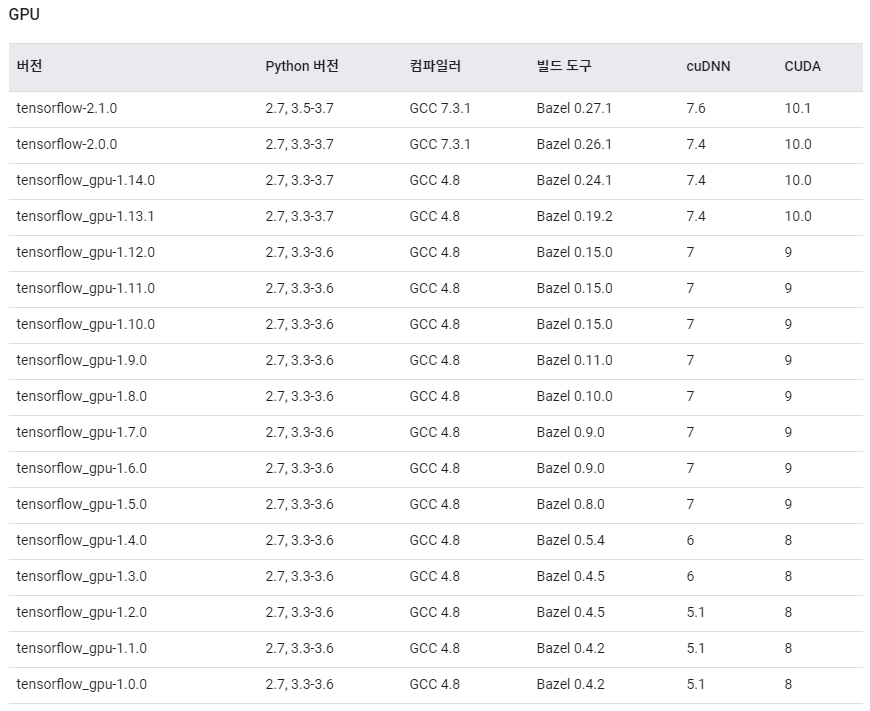Image resolution: width=870 pixels, height=711 pixels.
Task: Select the tensorflow_gpu-1.9.0 cell
Action: click(82, 361)
